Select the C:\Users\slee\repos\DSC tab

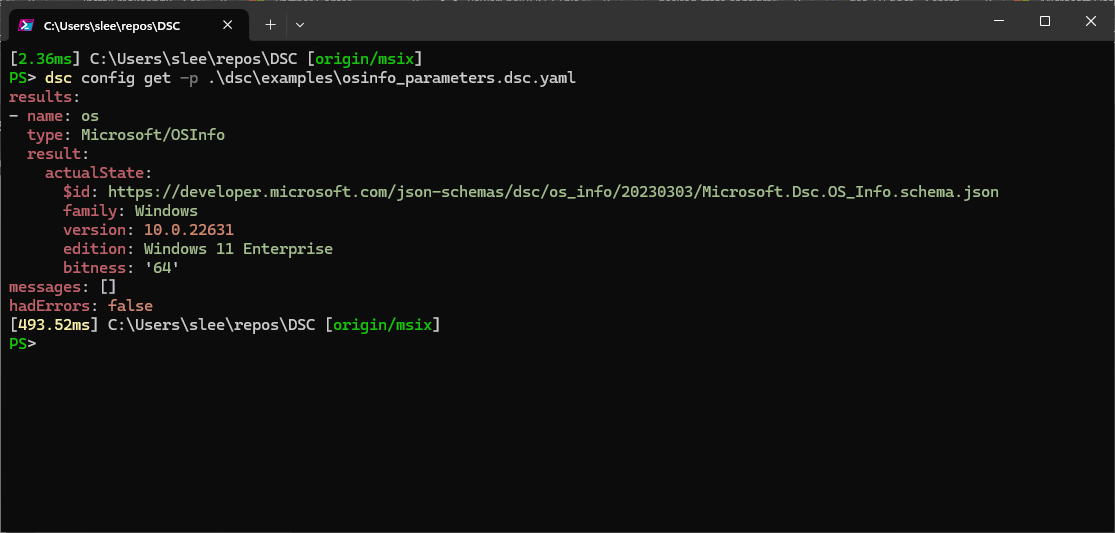coord(112,25)
